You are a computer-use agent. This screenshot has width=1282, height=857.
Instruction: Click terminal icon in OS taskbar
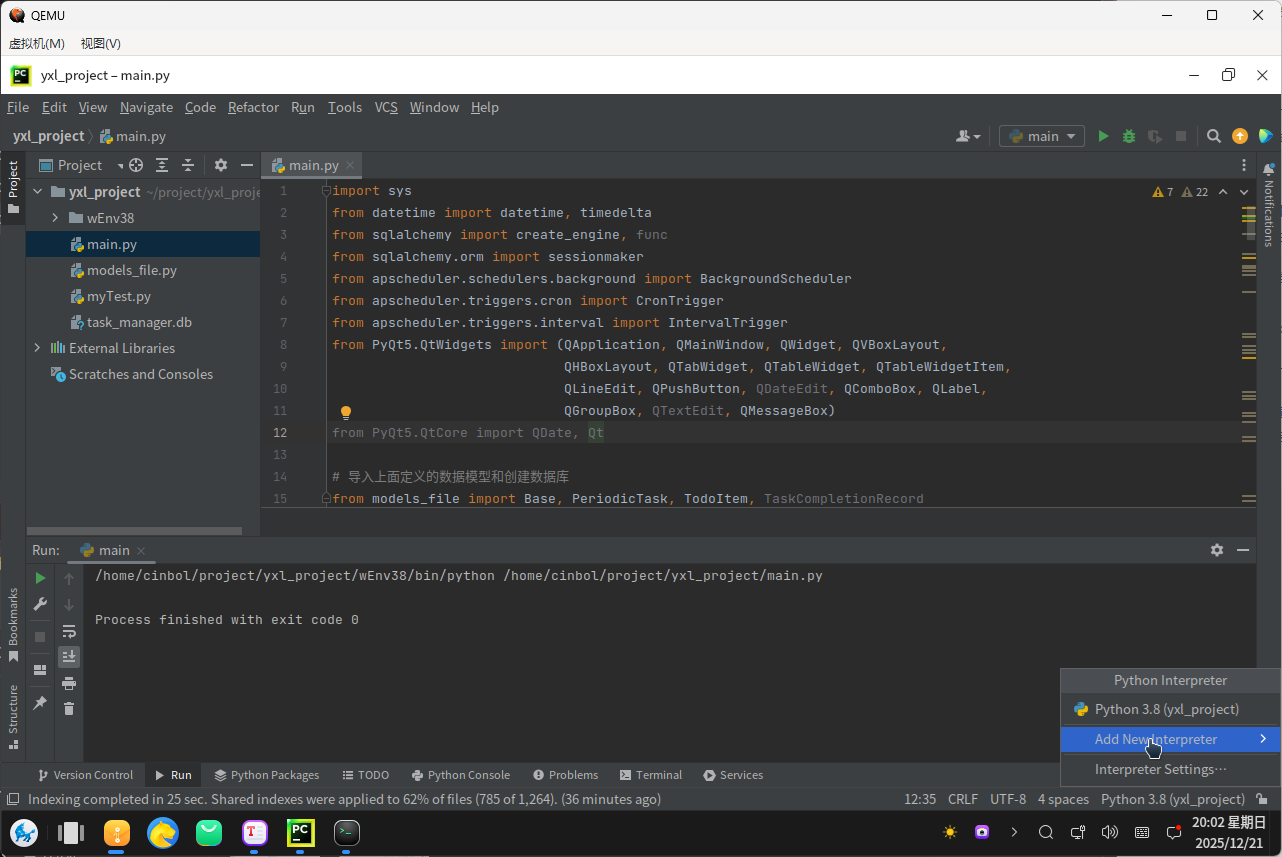tap(346, 832)
